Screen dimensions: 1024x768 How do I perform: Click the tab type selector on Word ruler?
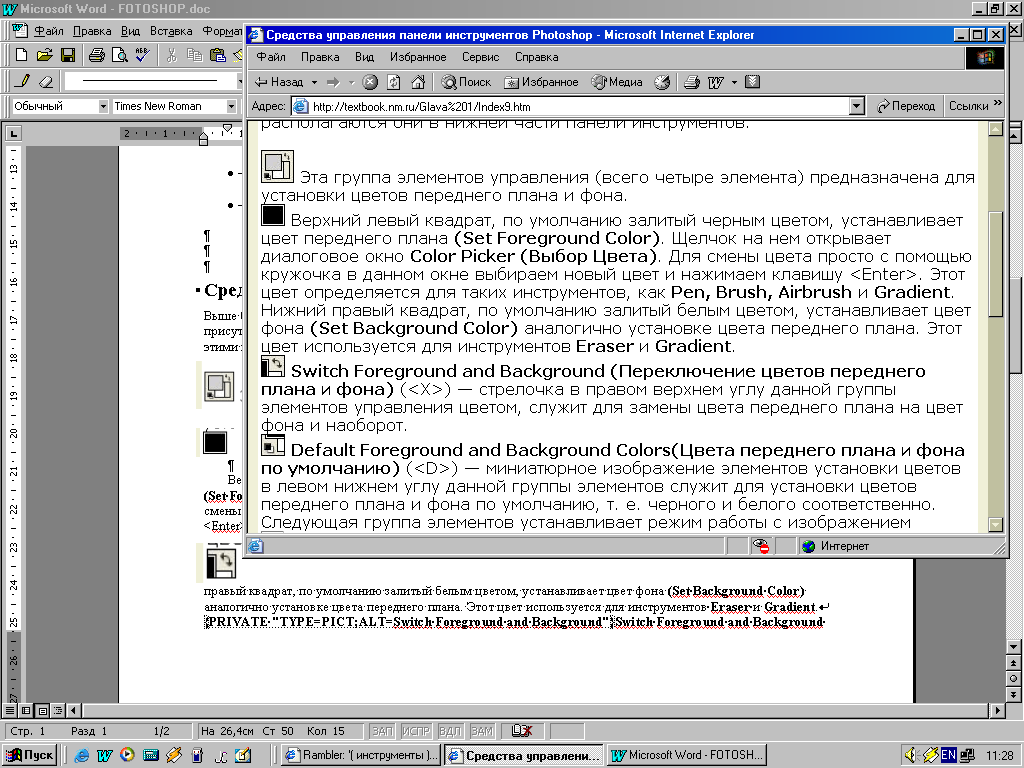(x=13, y=134)
